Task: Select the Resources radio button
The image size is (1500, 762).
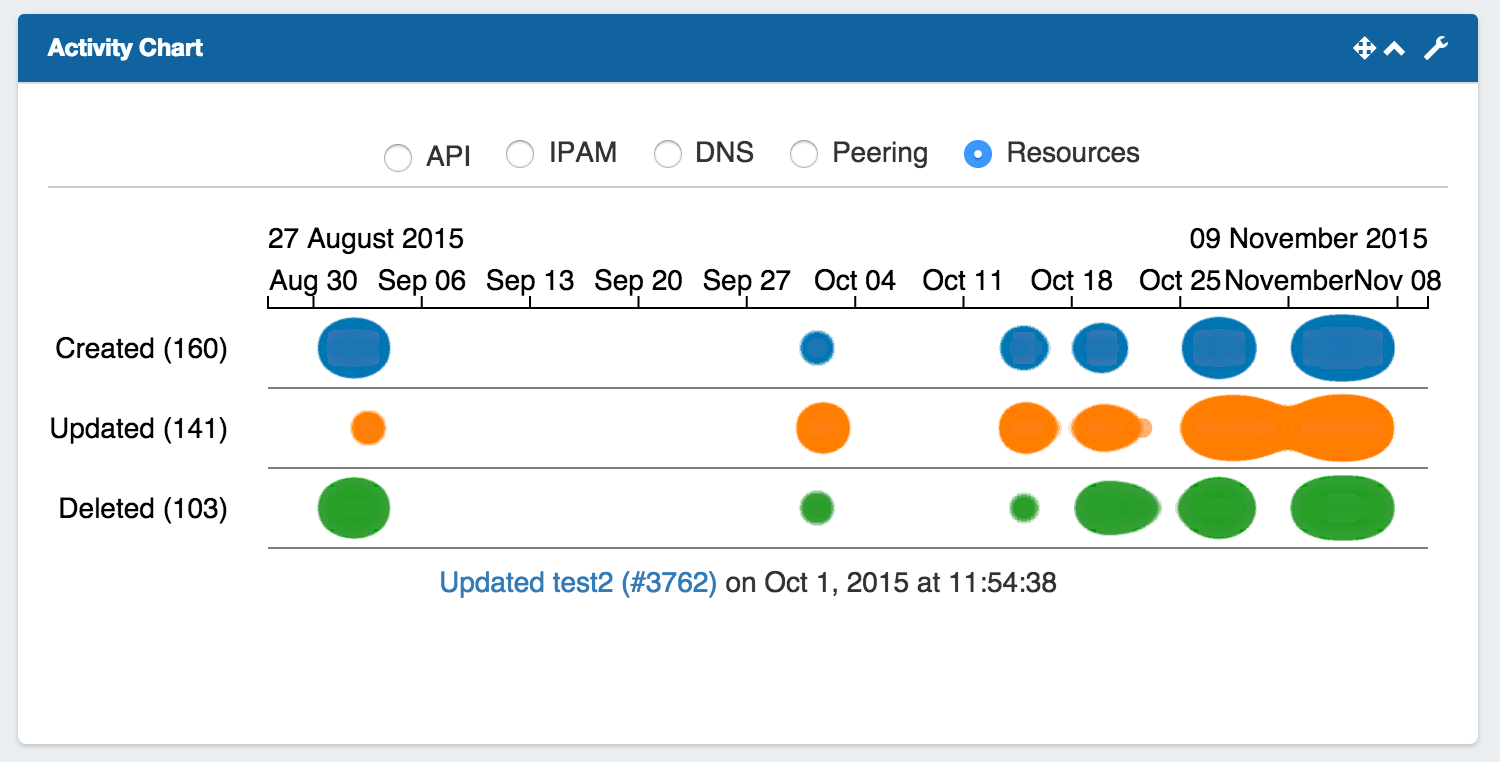Action: pos(977,154)
